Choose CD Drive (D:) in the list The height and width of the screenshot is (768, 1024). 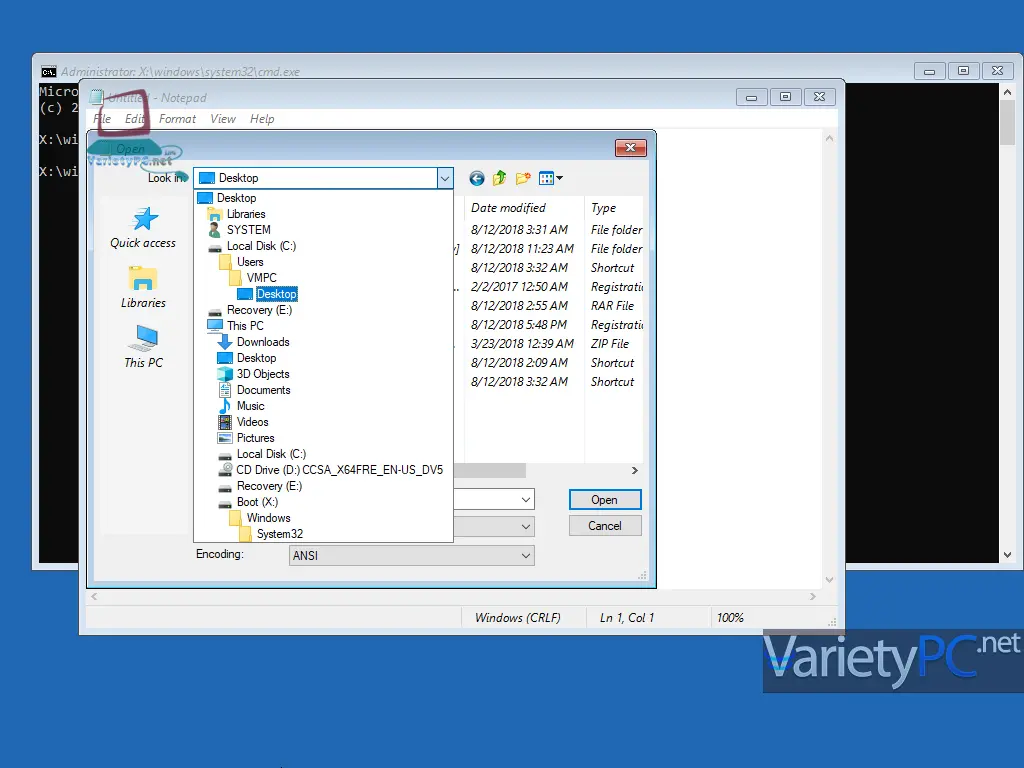[x=330, y=470]
